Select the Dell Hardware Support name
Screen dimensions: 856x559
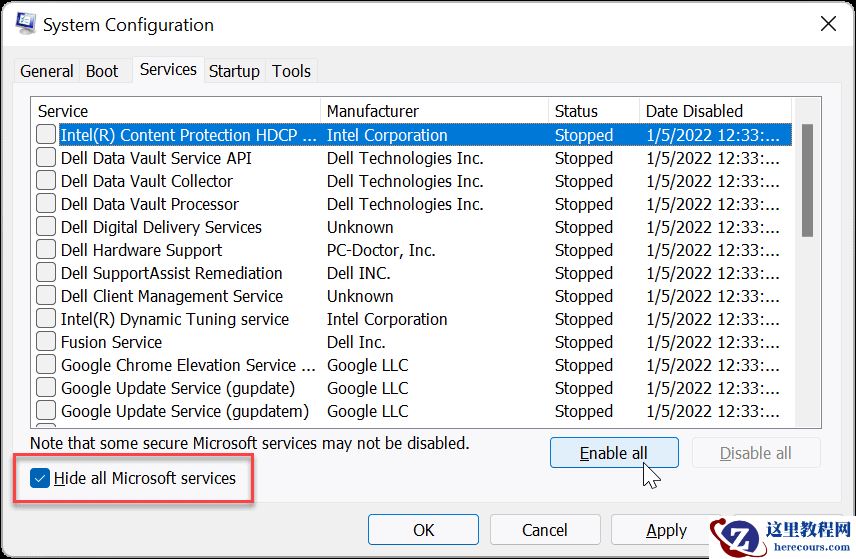(x=141, y=249)
